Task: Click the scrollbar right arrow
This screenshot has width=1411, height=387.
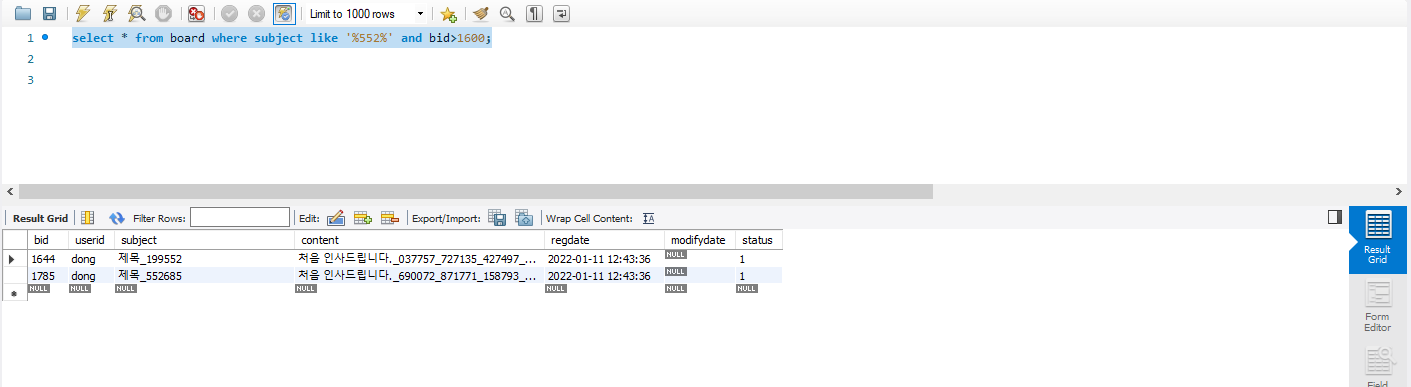Action: pyautogui.click(x=1399, y=191)
